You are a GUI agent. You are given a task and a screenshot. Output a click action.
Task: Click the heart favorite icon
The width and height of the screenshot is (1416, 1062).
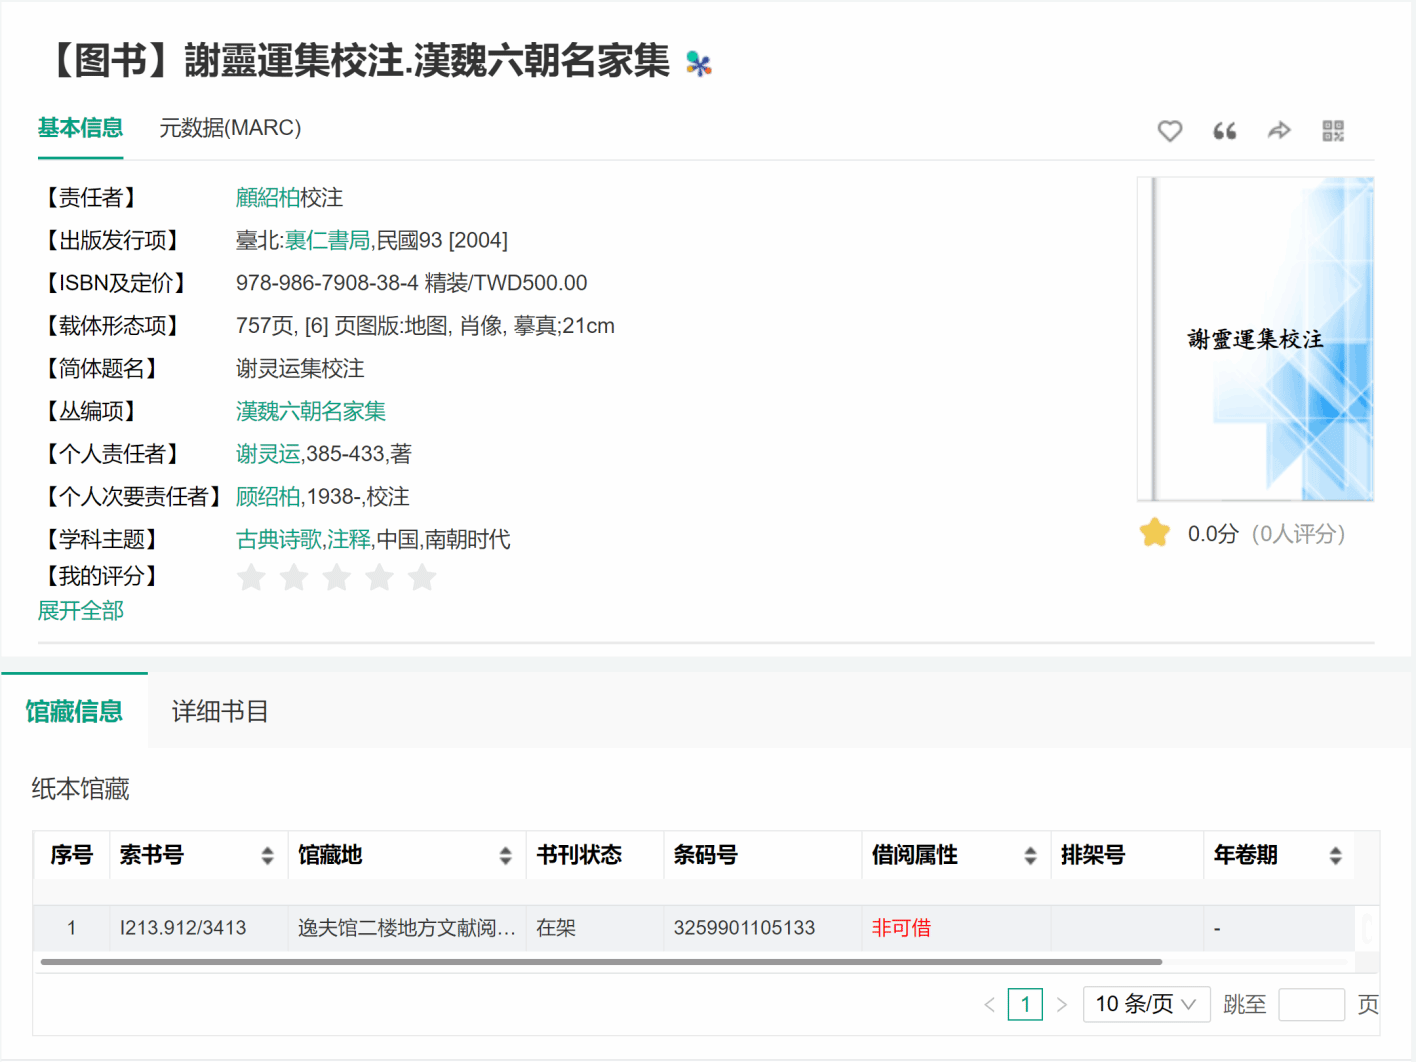[1169, 131]
